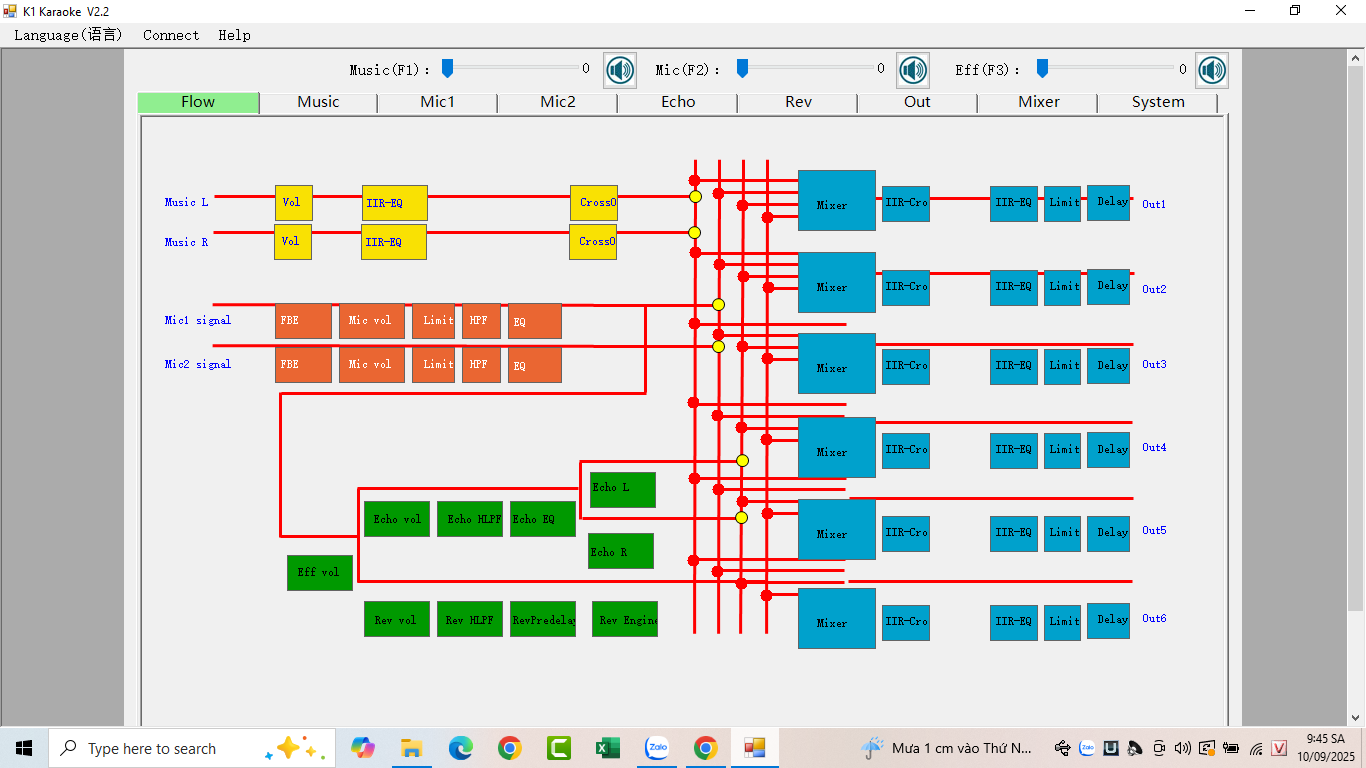1366x768 pixels.
Task: Toggle the Mic (F2) mute speaker
Action: pos(913,70)
